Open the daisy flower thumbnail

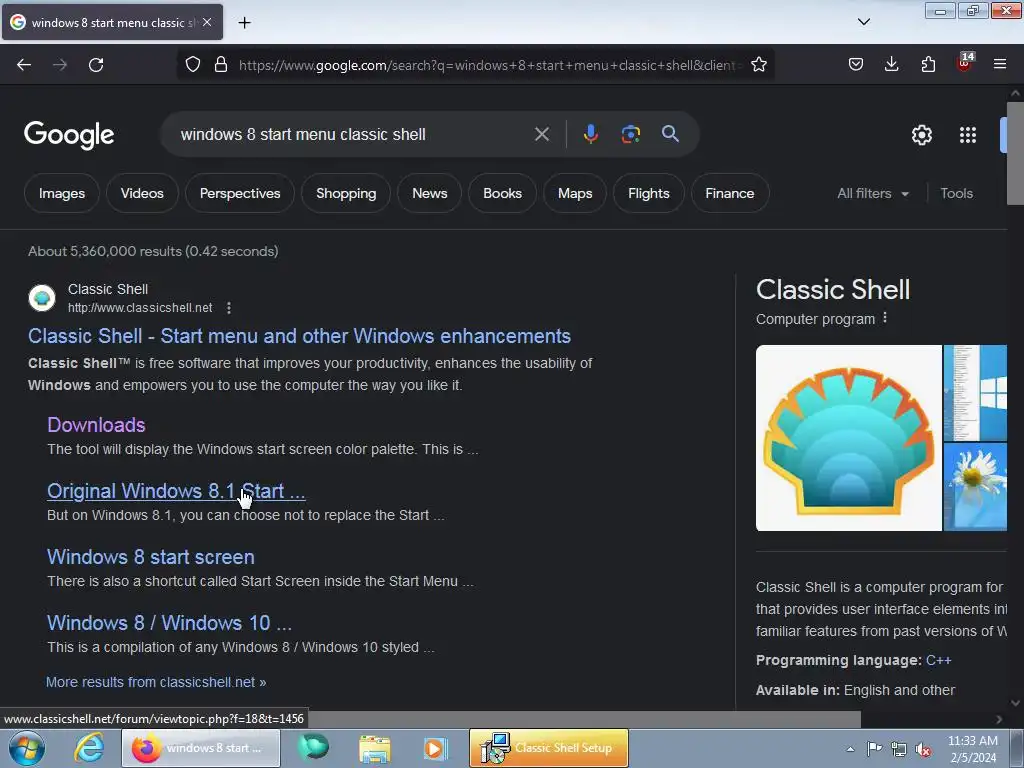(976, 487)
